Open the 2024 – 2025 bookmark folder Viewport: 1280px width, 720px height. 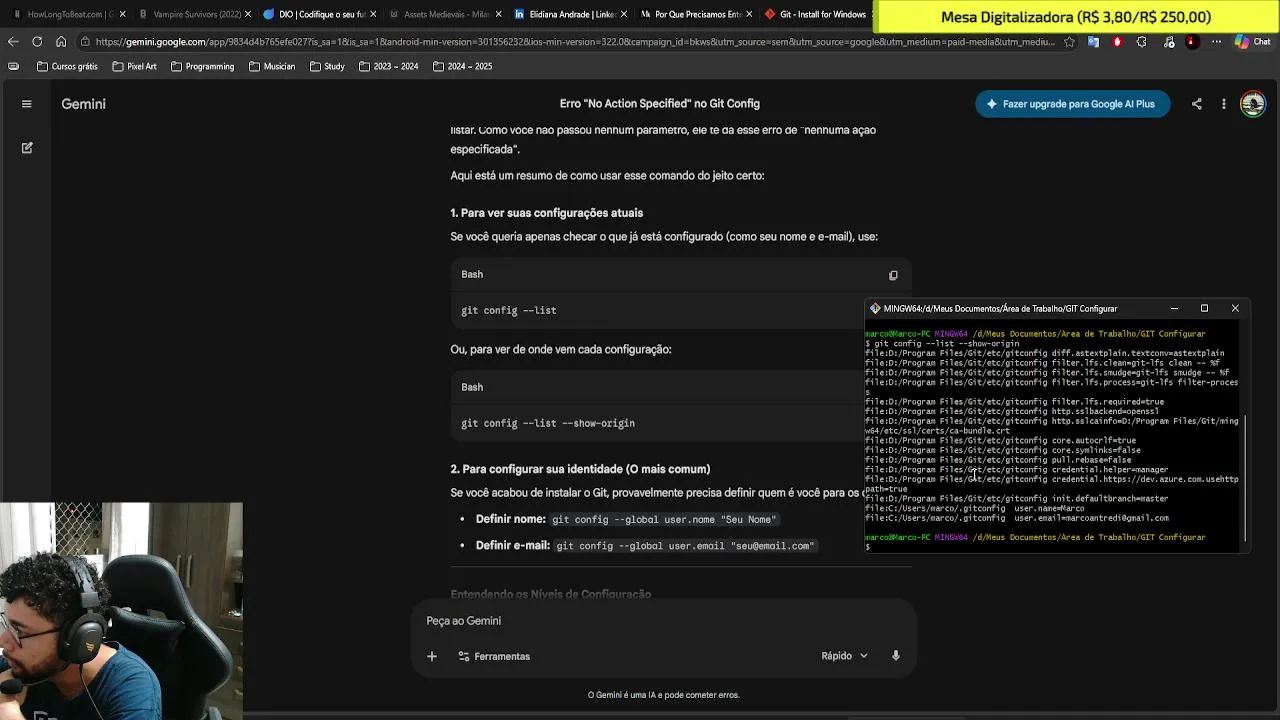462,66
